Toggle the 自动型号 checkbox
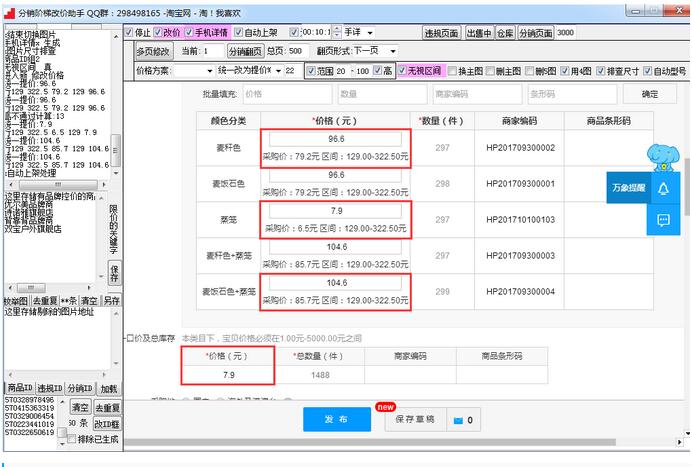692x467 pixels. click(647, 71)
